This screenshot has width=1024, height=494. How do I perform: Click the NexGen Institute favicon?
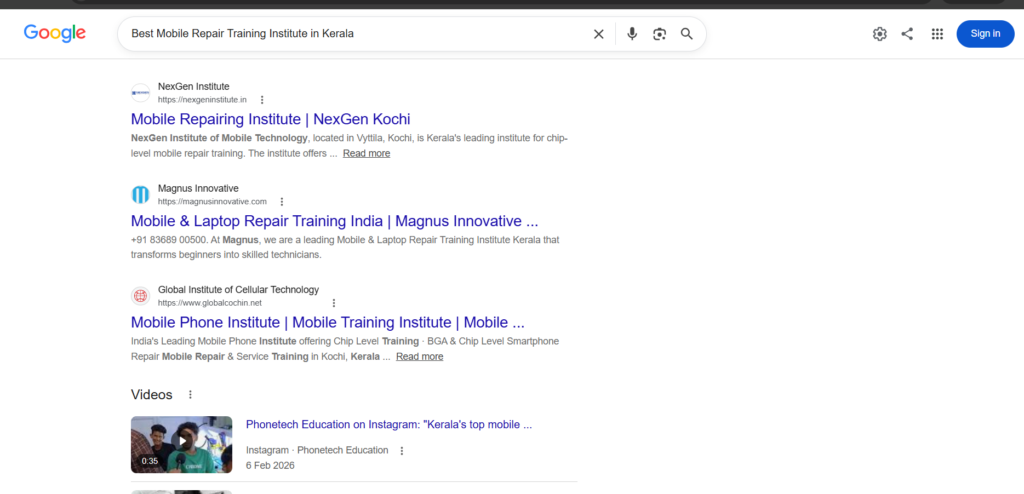tap(140, 93)
